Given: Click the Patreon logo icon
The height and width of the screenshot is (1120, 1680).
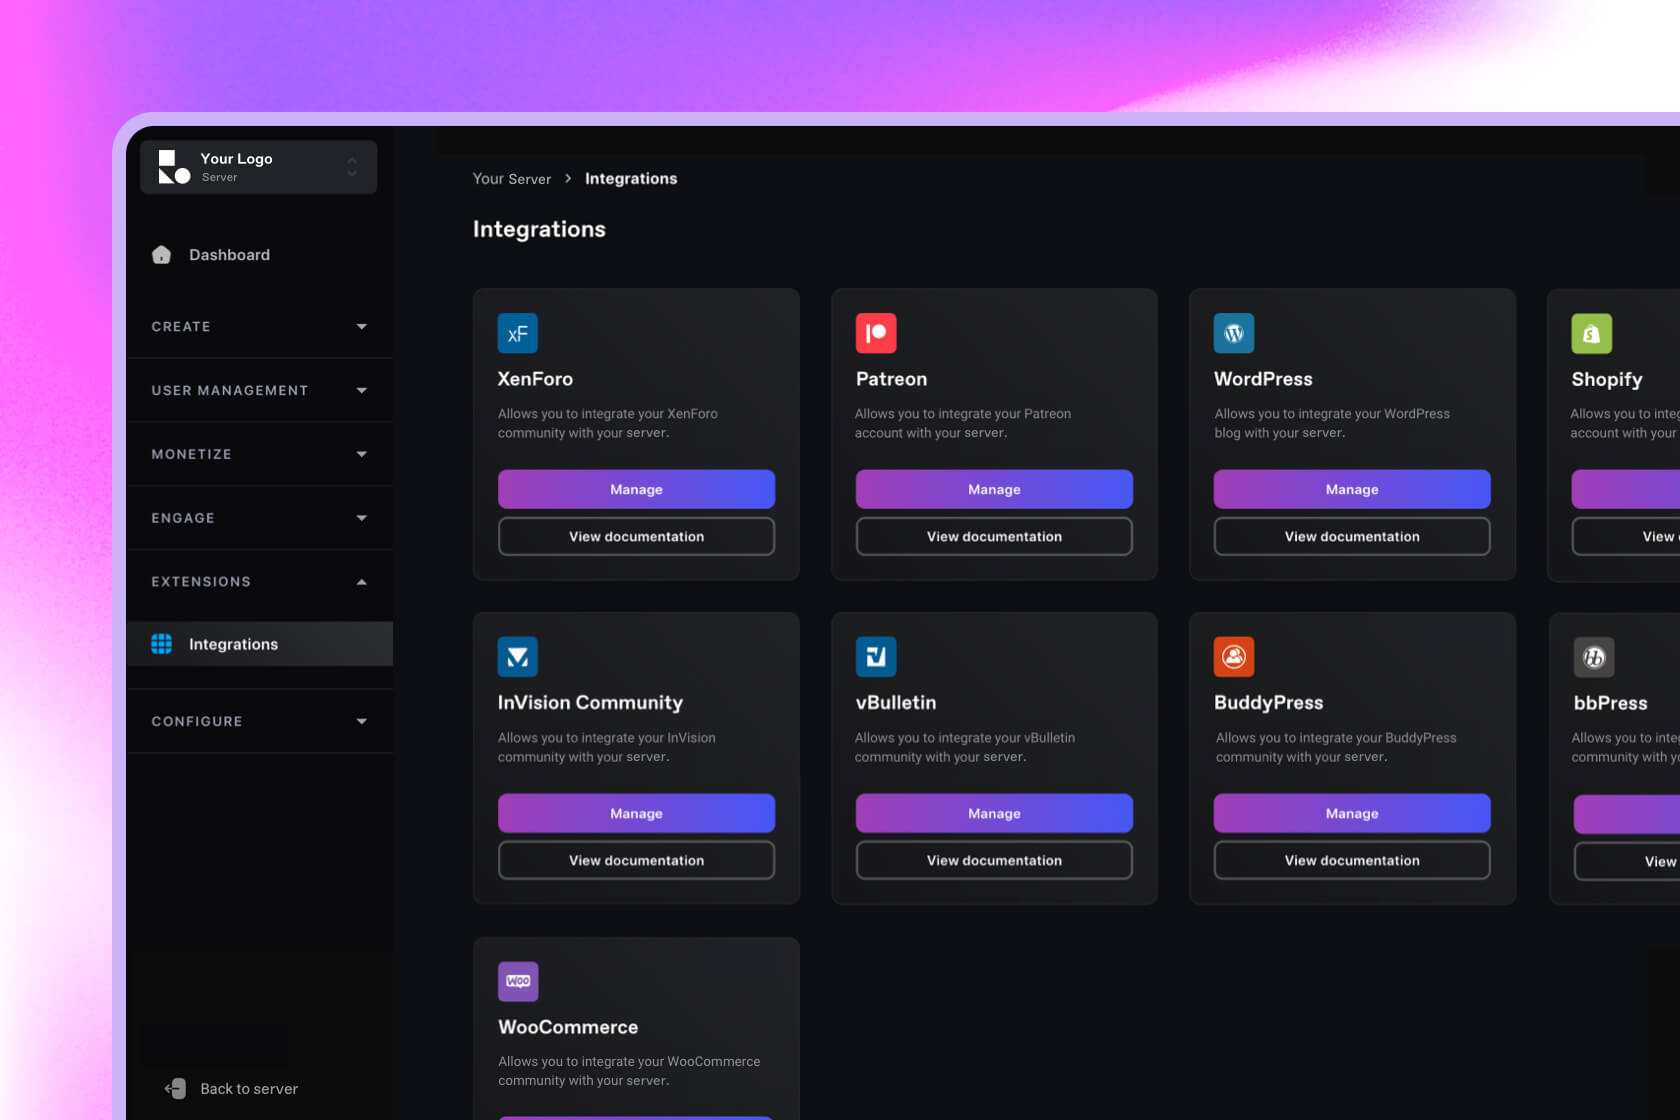Looking at the screenshot, I should tap(876, 333).
